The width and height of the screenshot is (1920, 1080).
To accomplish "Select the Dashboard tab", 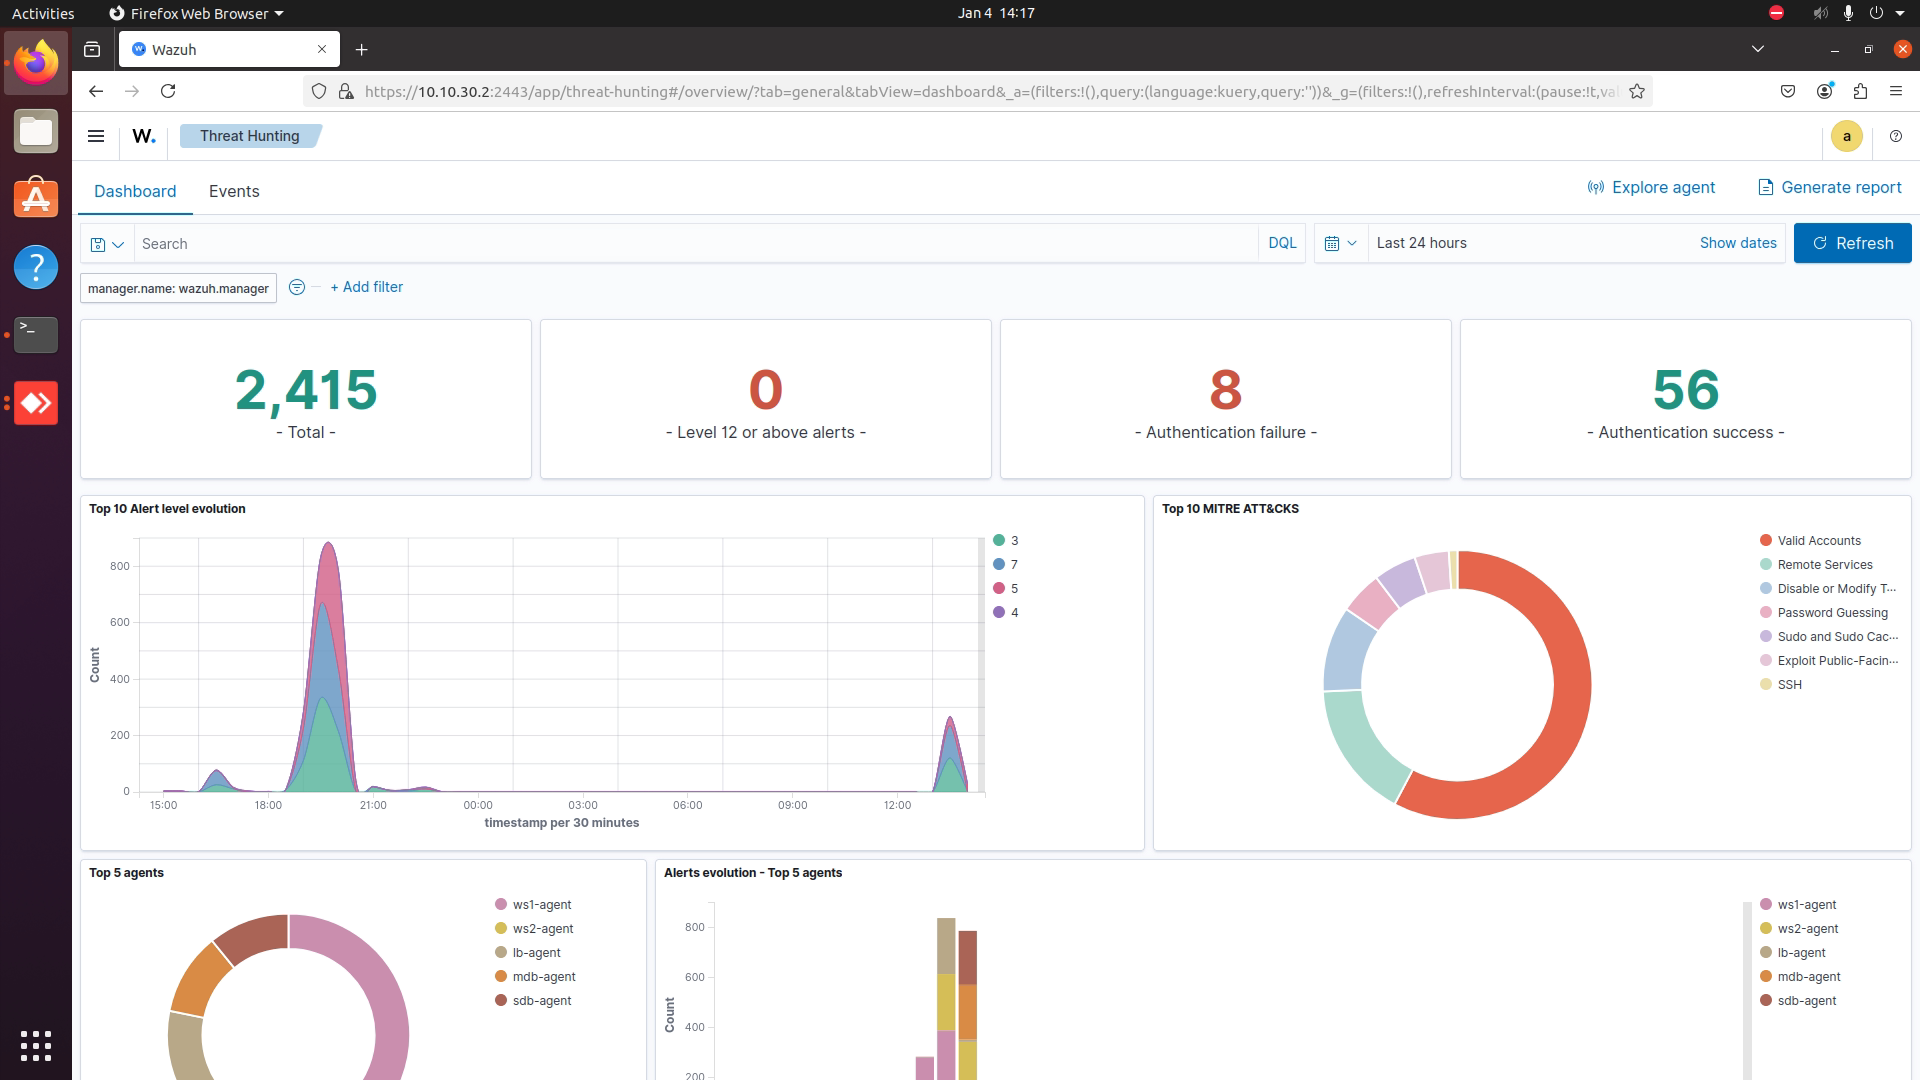I will pos(135,191).
